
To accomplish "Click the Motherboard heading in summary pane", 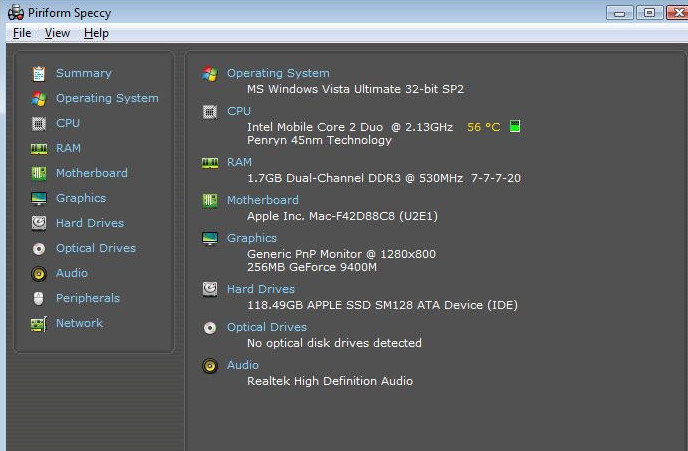I will 262,200.
